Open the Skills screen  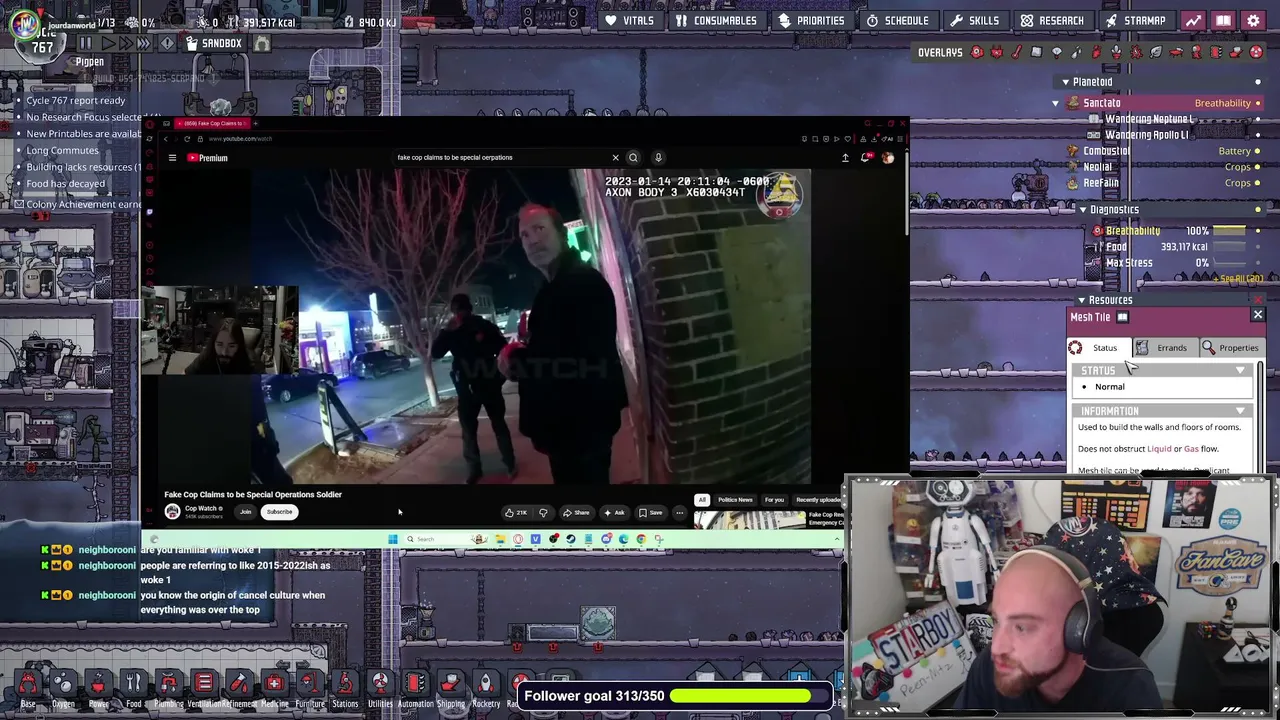pyautogui.click(x=975, y=20)
